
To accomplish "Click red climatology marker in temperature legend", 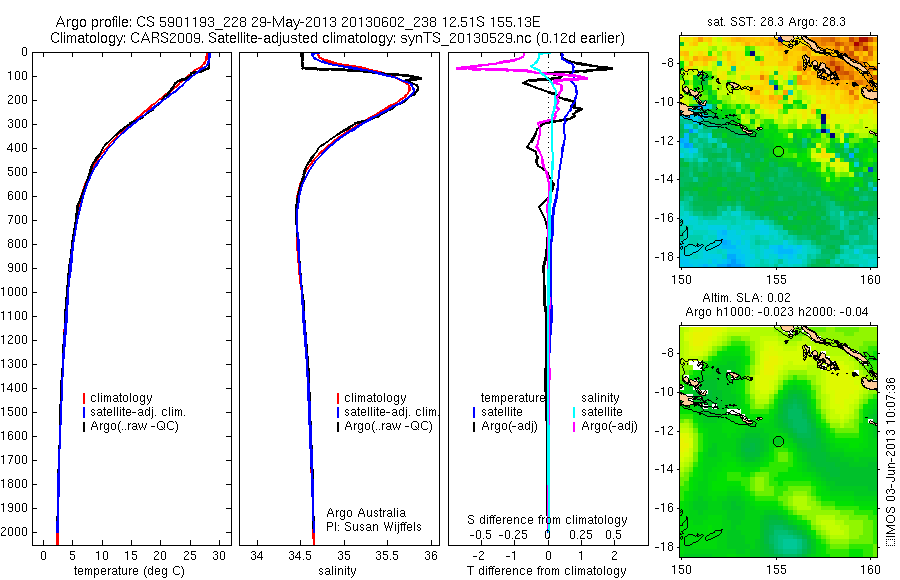I will 84,398.
